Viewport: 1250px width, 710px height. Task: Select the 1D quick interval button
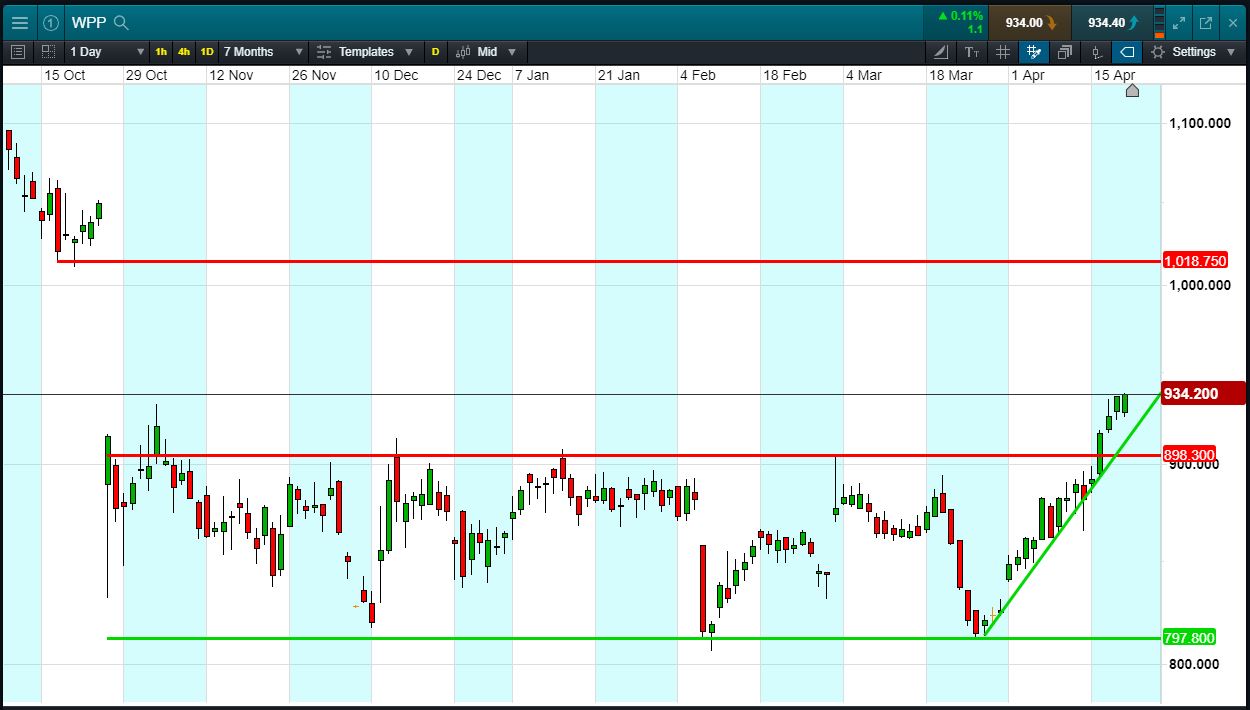(207, 52)
